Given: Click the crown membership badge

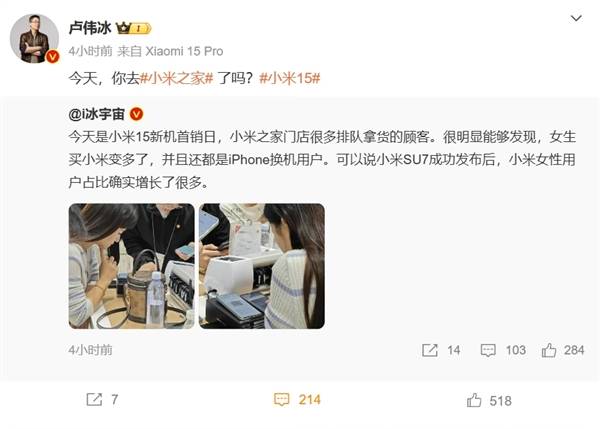Looking at the screenshot, I should point(134,28).
